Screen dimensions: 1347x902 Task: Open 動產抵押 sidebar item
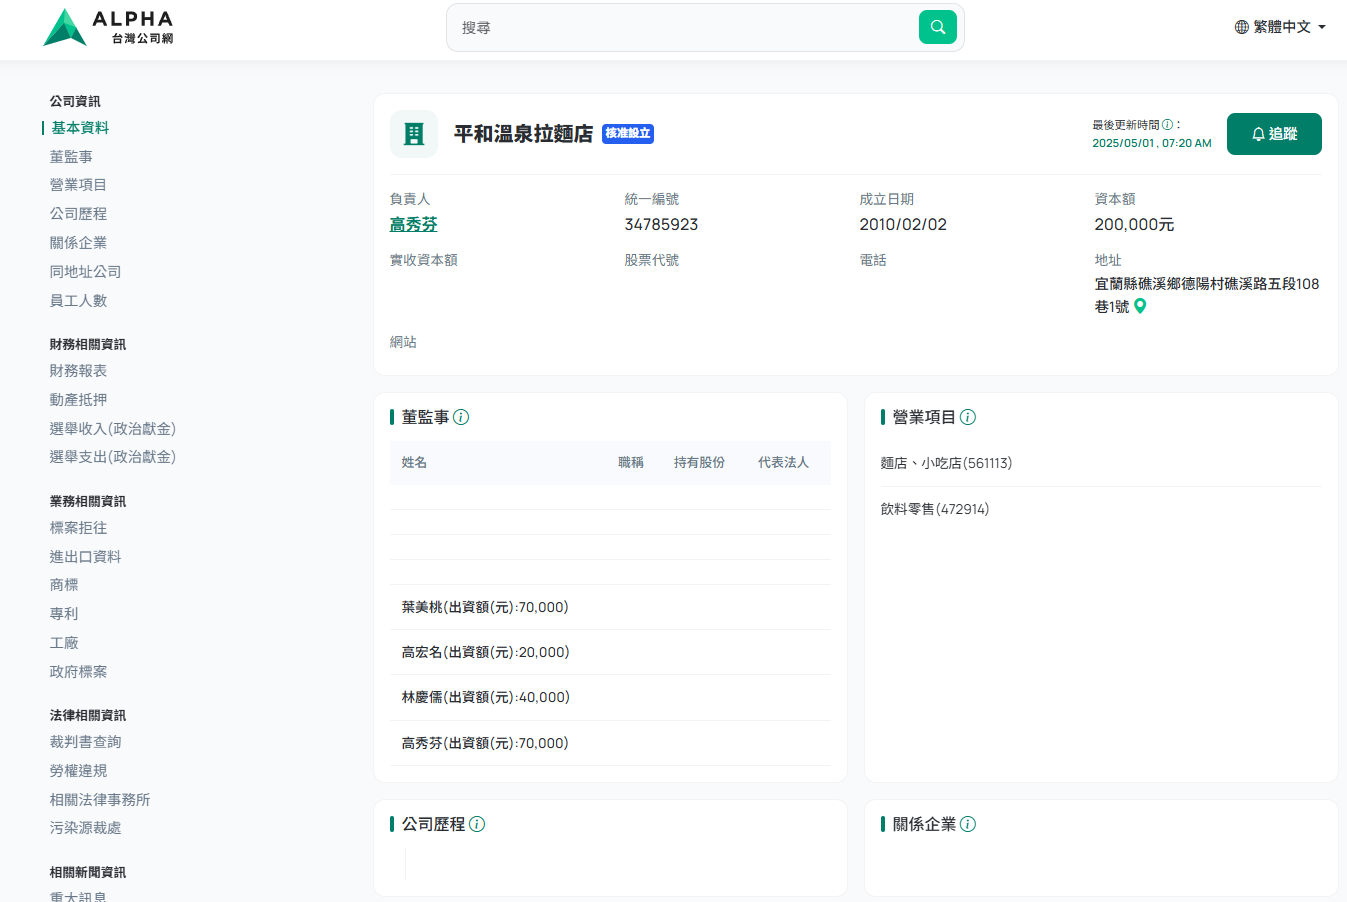pyautogui.click(x=78, y=400)
